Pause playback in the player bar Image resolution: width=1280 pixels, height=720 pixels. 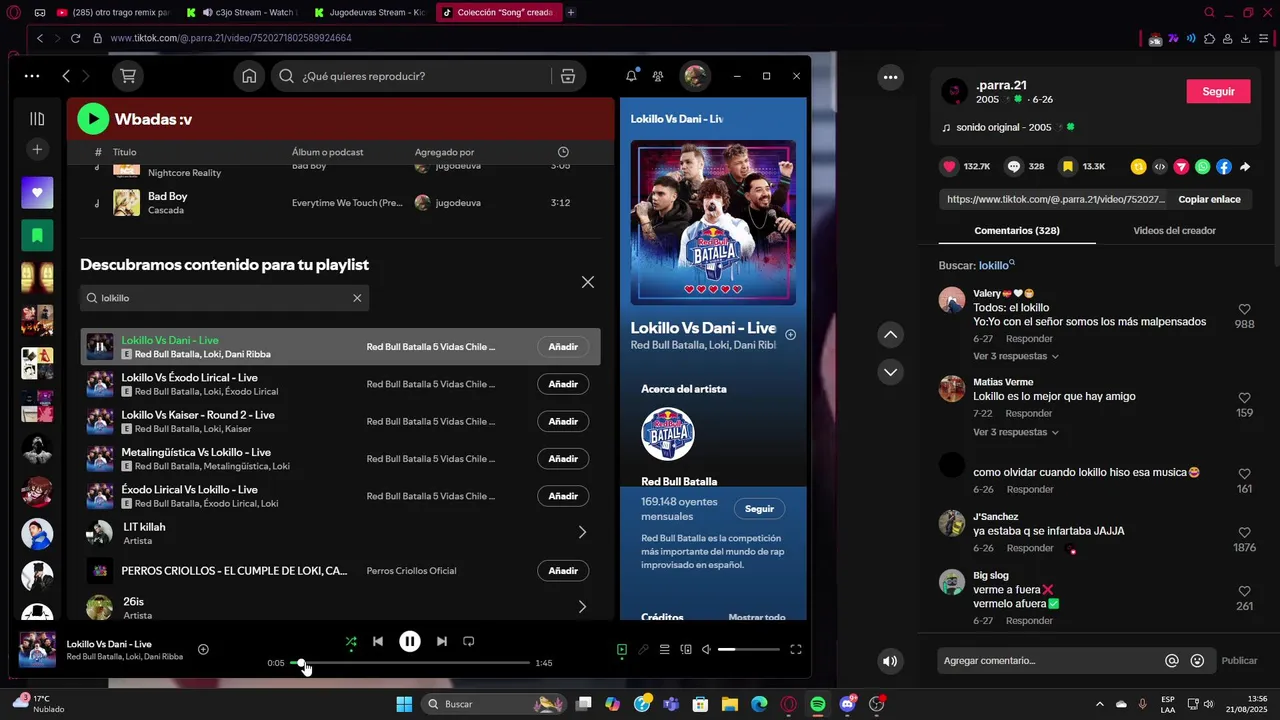click(x=410, y=642)
